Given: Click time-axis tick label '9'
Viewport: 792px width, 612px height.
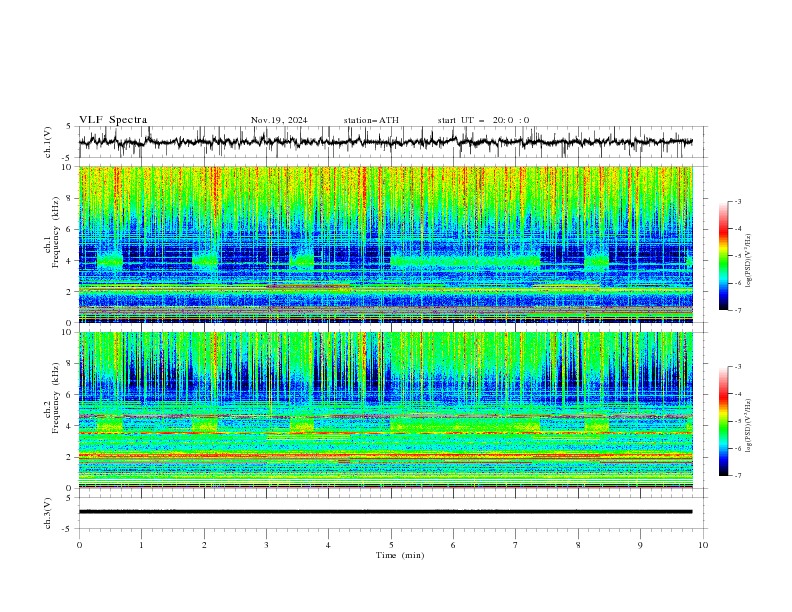Looking at the screenshot, I should point(640,545).
